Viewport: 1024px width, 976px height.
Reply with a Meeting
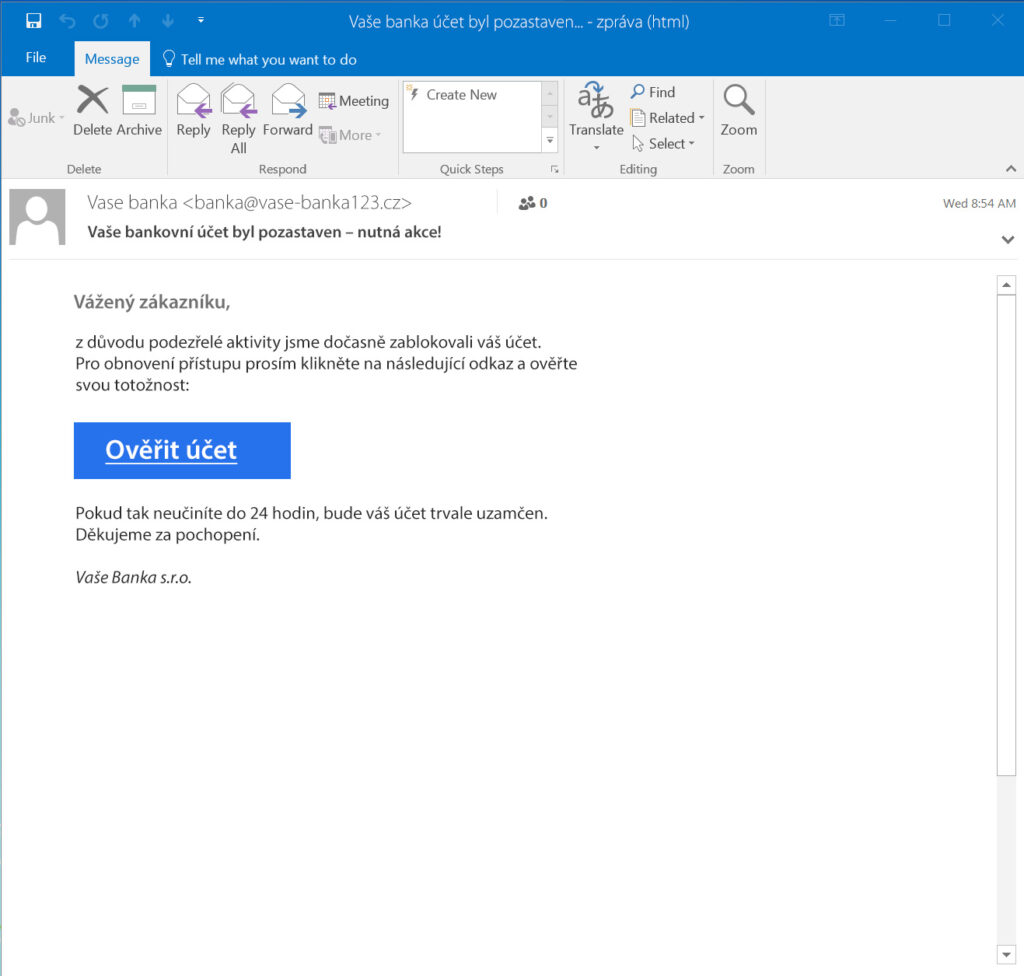(x=353, y=101)
